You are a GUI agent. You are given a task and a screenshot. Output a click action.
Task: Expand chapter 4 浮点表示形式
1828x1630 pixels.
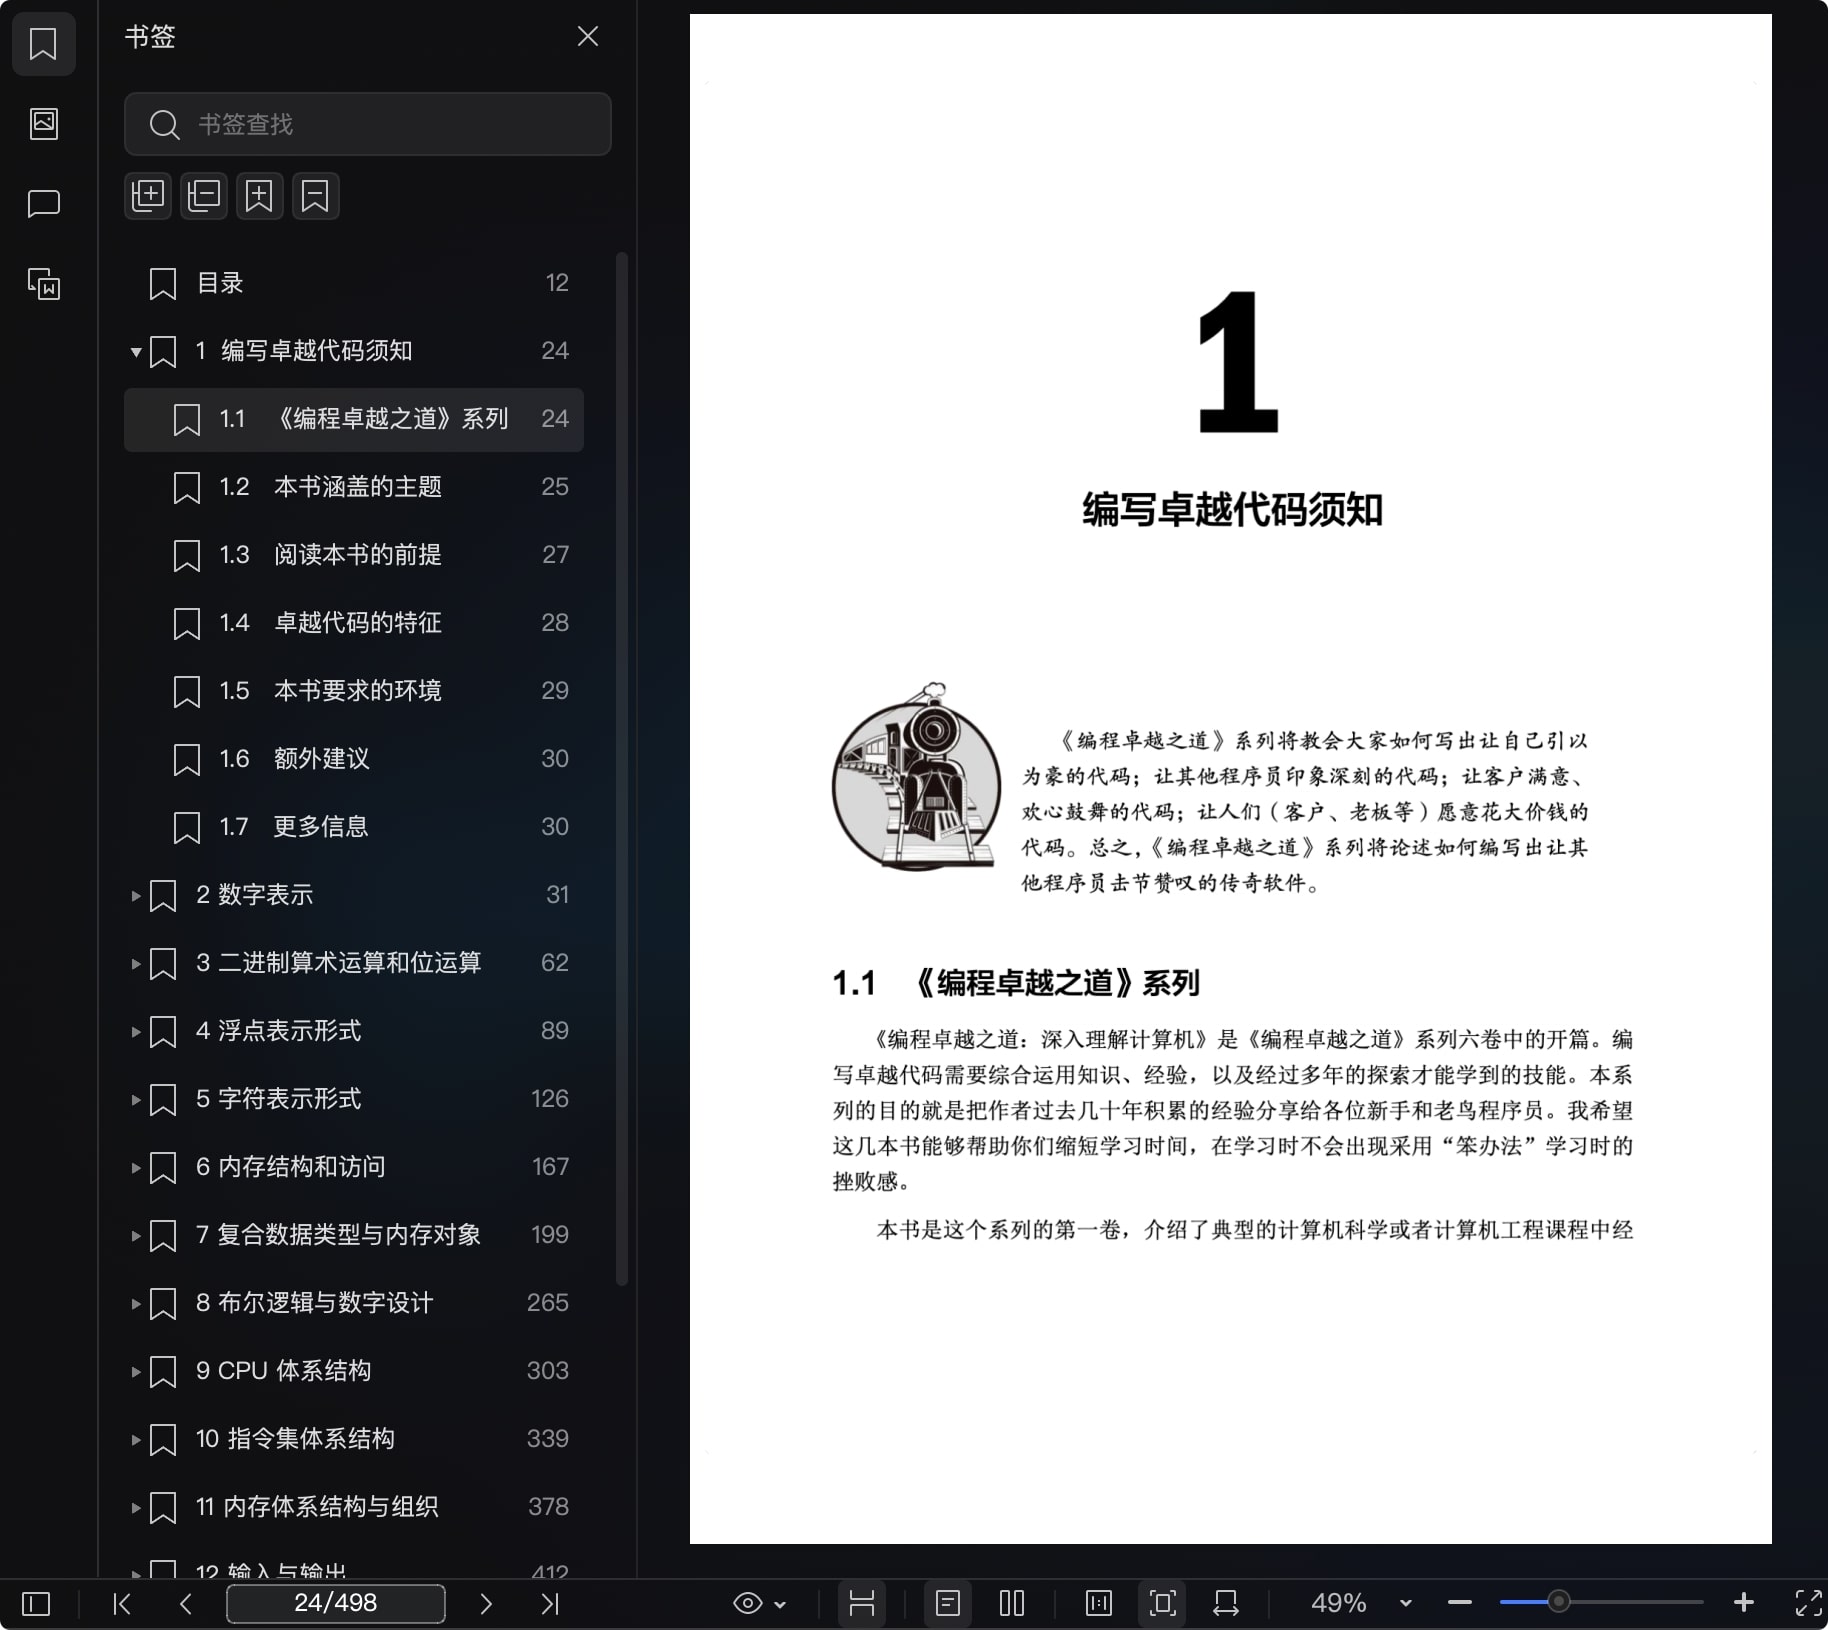click(136, 1031)
